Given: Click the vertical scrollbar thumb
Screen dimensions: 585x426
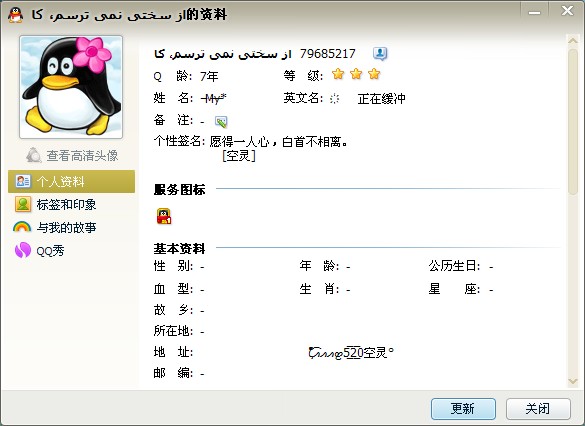Looking at the screenshot, I should (573, 122).
